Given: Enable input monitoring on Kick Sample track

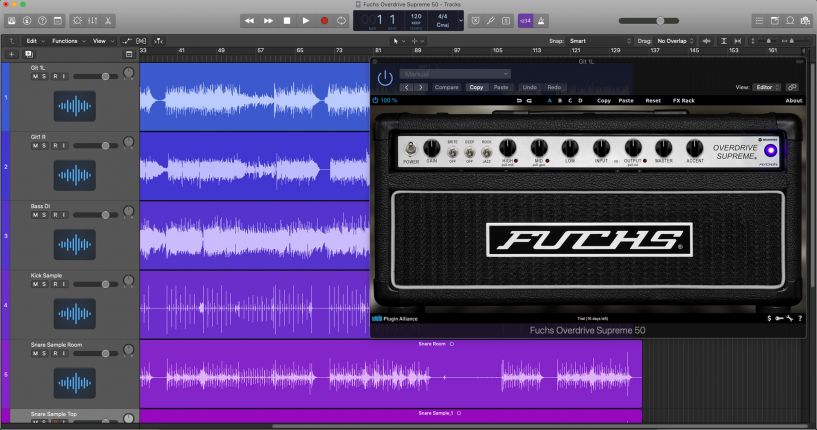Looking at the screenshot, I should click(x=64, y=285).
